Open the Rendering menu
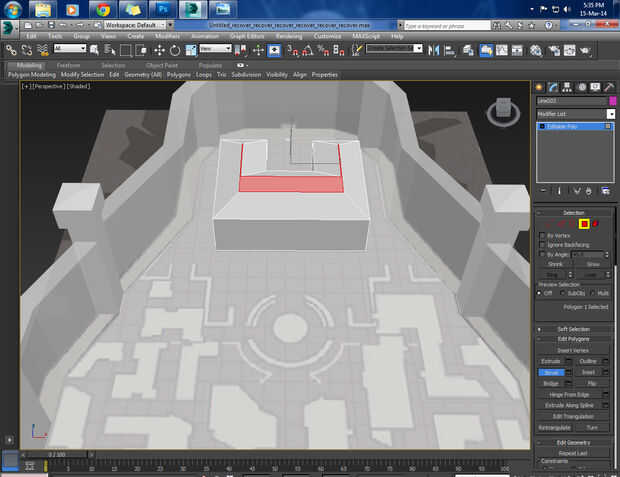Image resolution: width=620 pixels, height=477 pixels. 288,36
